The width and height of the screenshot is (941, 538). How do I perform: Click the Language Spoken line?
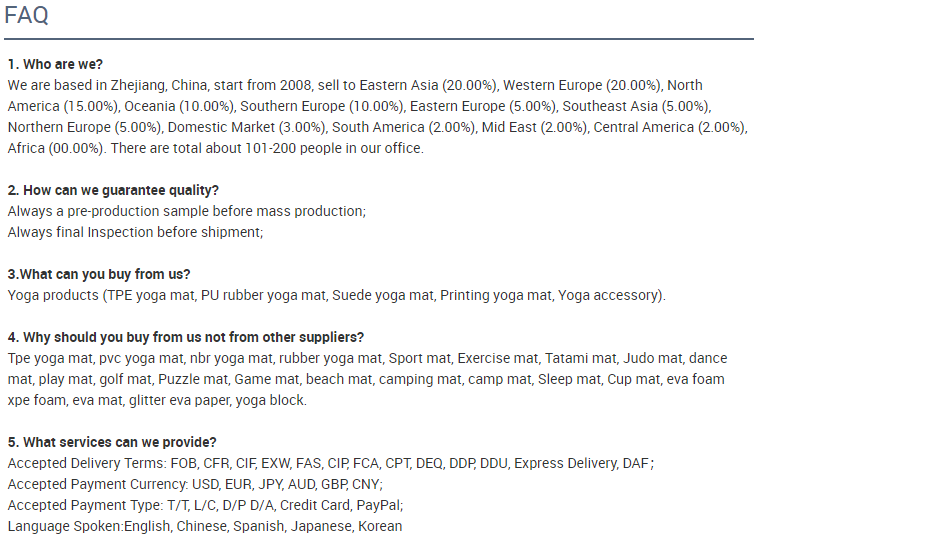pyautogui.click(x=205, y=526)
